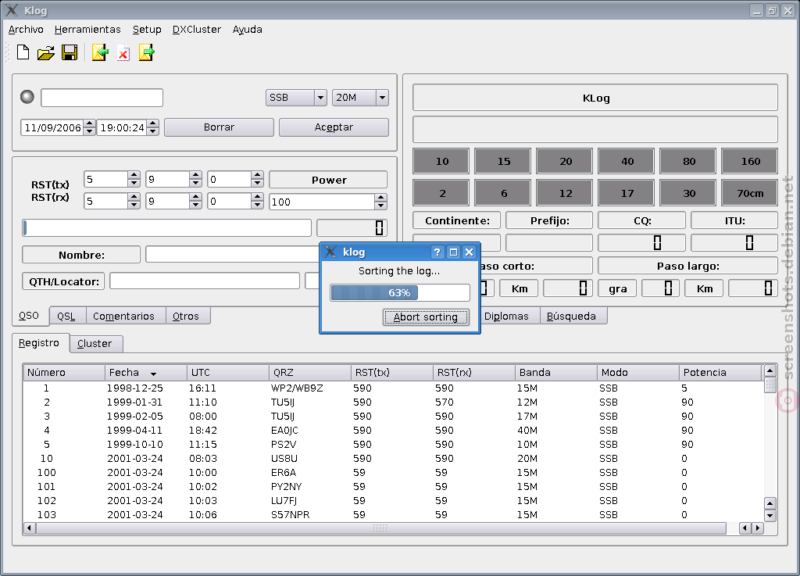This screenshot has width=800, height=576.
Task: Click the Banda column header
Action: click(x=556, y=372)
